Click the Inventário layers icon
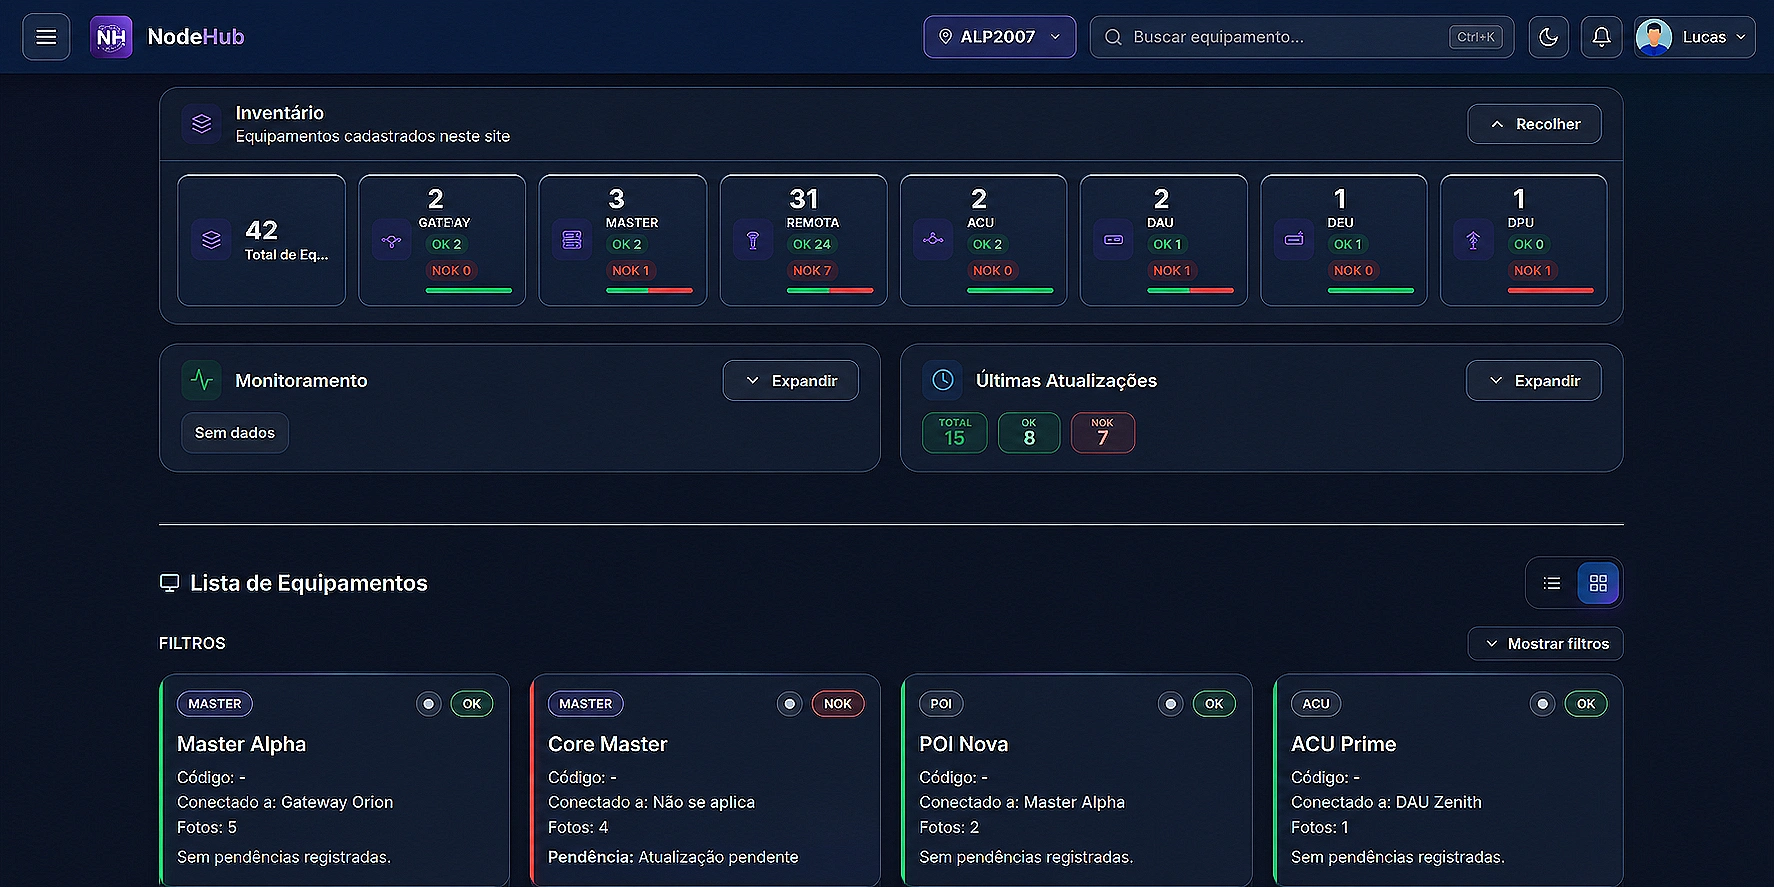Image resolution: width=1774 pixels, height=887 pixels. pos(202,124)
